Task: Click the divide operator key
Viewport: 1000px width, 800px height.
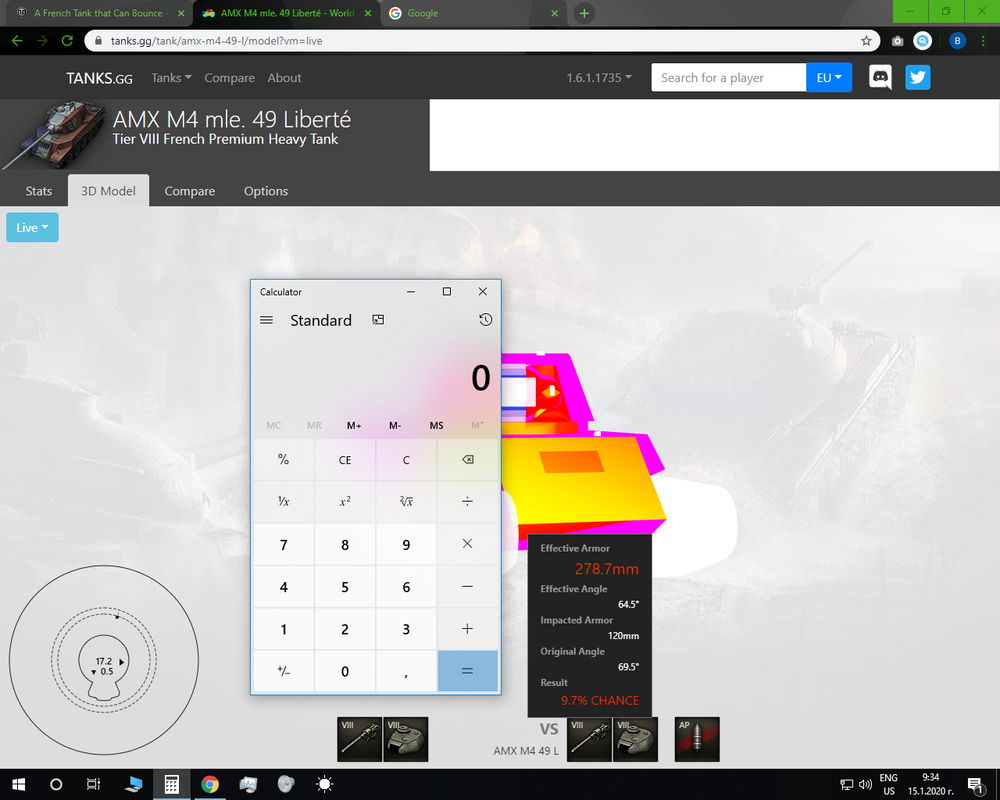Action: (x=467, y=501)
